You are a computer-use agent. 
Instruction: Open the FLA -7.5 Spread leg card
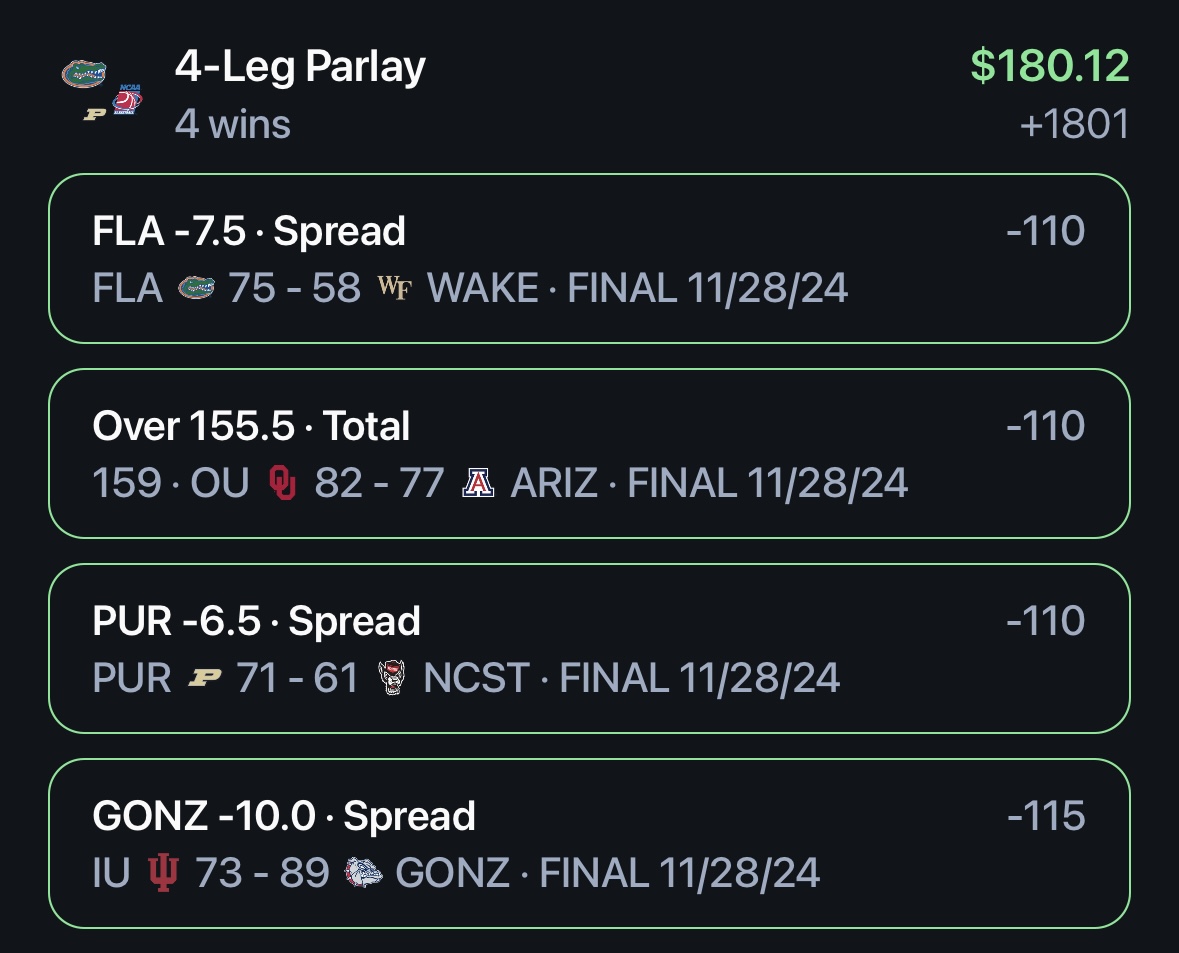[x=590, y=259]
